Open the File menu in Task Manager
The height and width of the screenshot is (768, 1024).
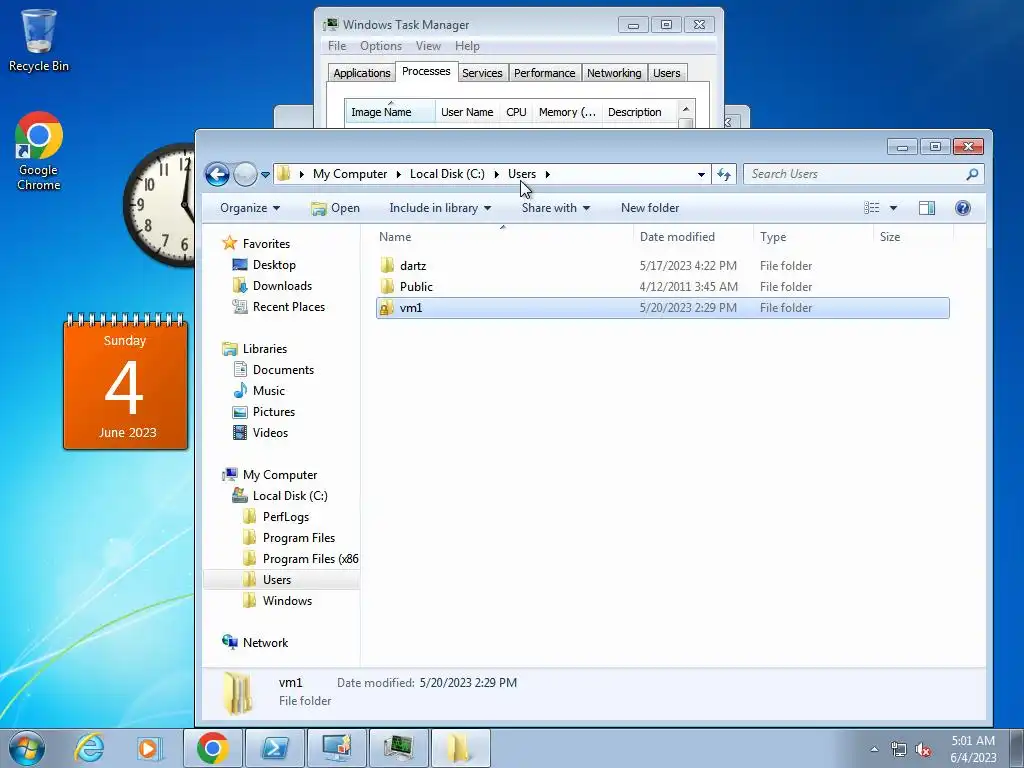coord(337,46)
